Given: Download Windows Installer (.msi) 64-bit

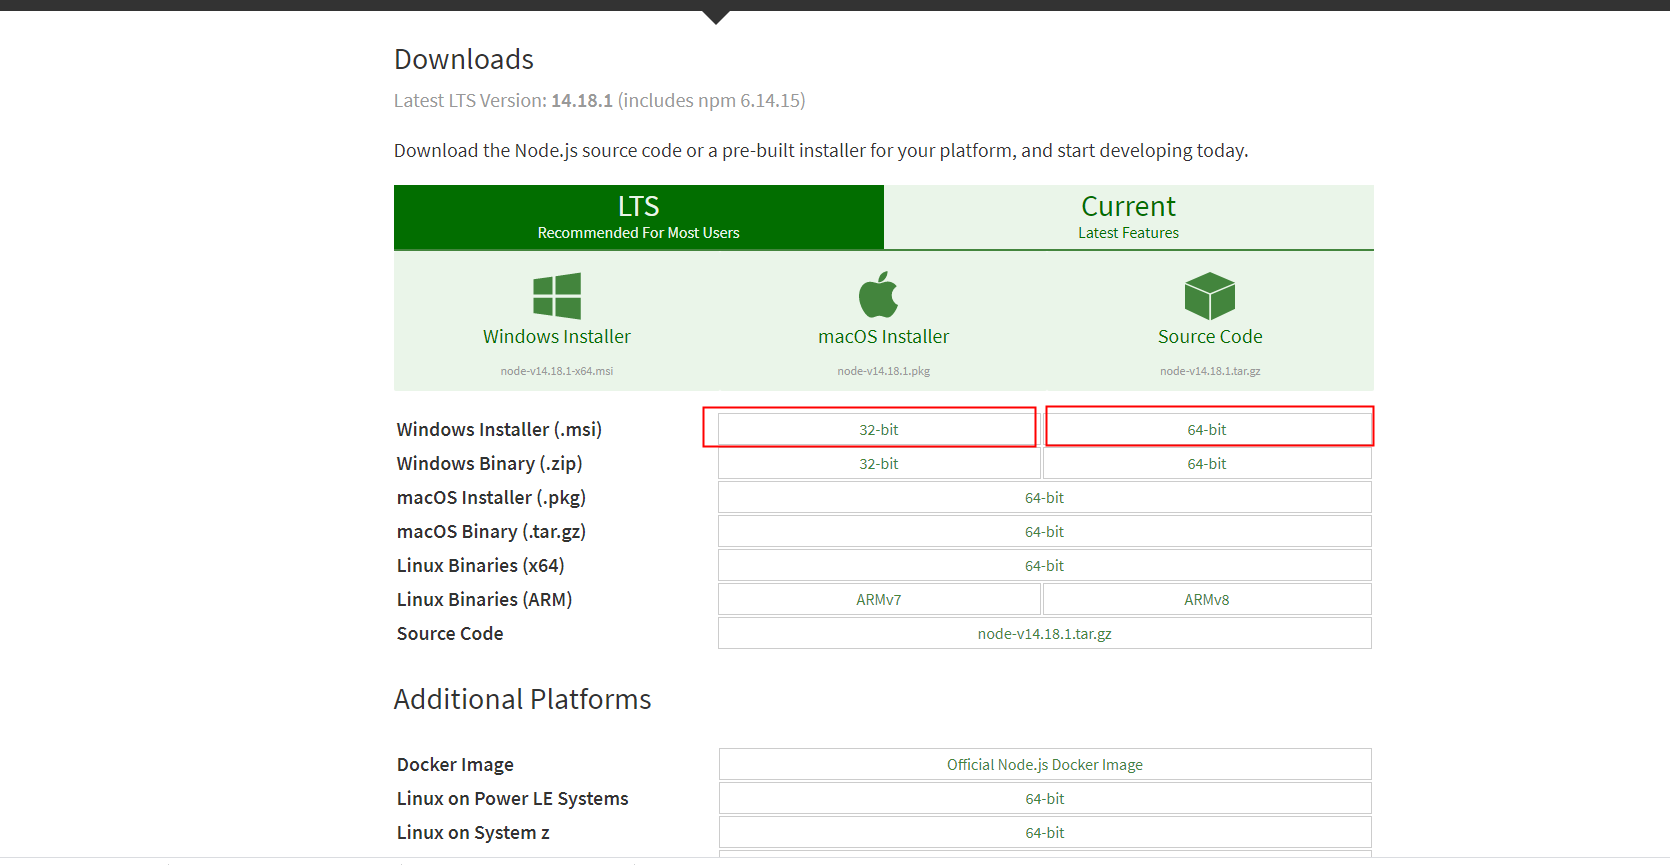Looking at the screenshot, I should (x=1207, y=430).
